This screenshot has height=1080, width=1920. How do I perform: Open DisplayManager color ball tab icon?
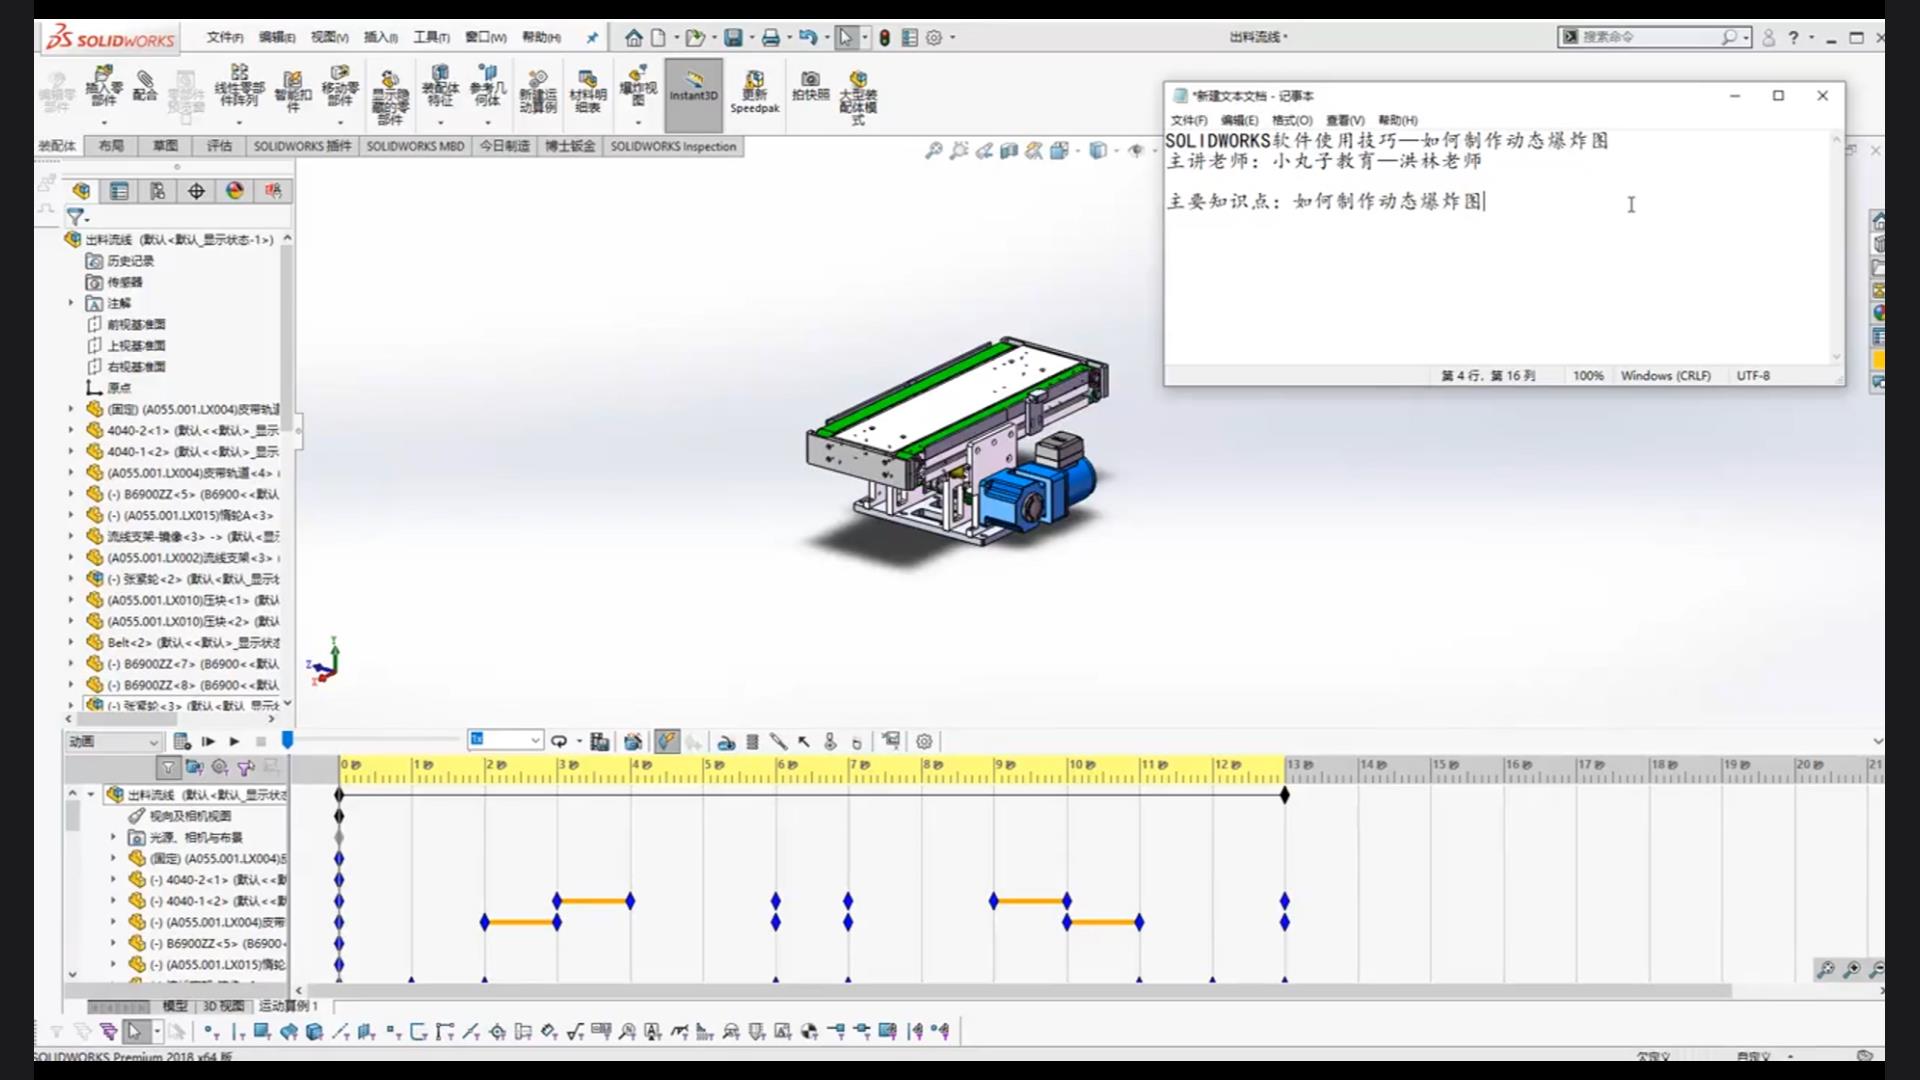235,191
